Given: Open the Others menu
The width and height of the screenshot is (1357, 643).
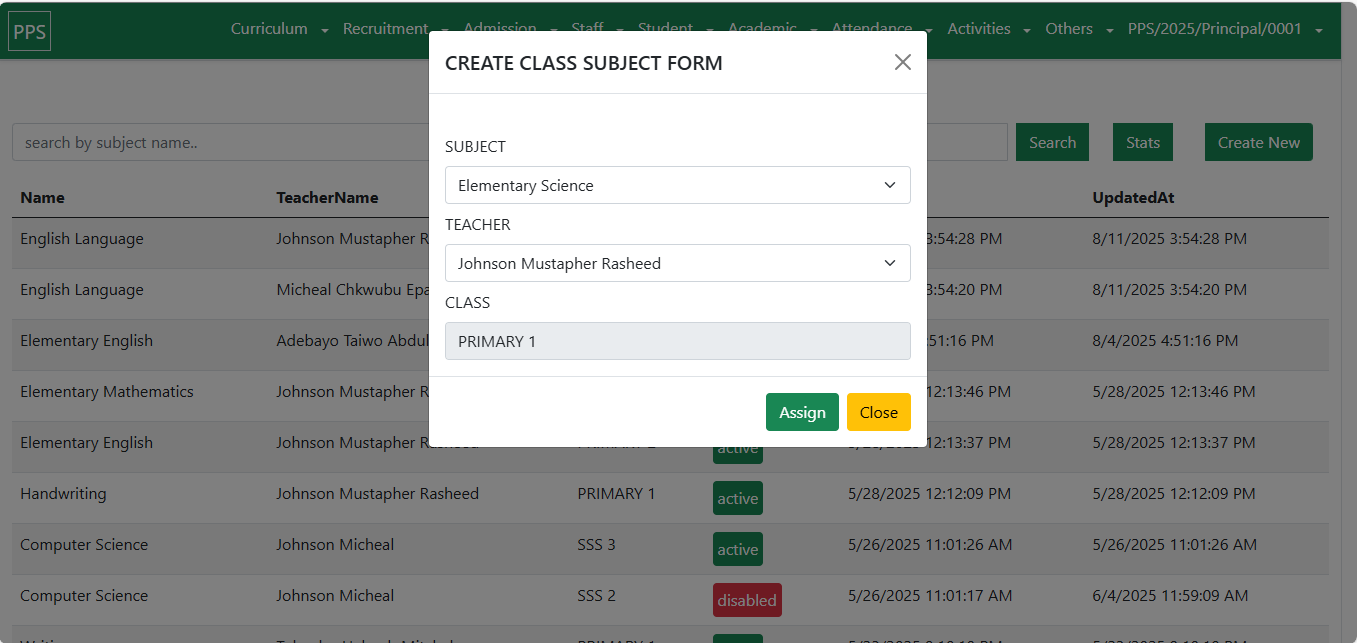Looking at the screenshot, I should 1078,29.
